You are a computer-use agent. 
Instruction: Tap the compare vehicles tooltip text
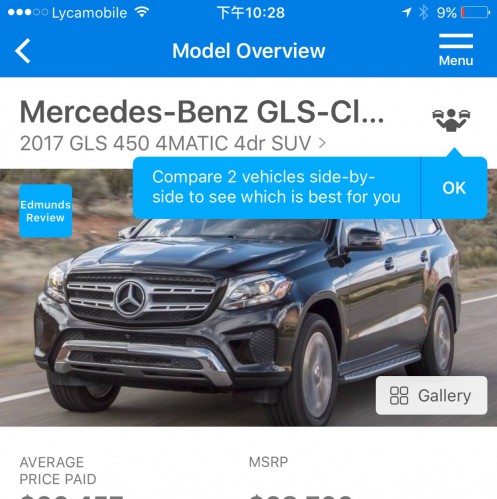276,187
